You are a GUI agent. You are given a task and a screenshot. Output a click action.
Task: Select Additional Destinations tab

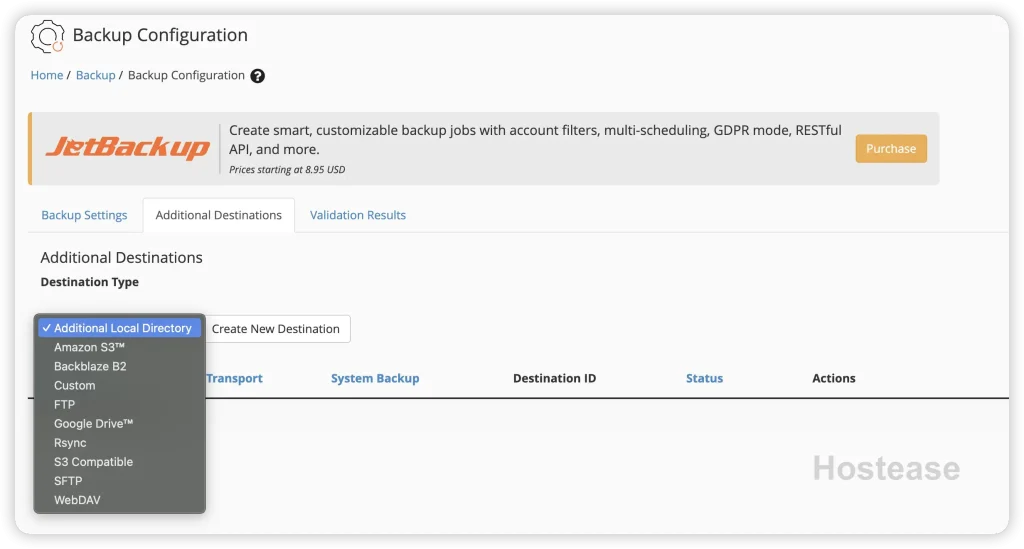click(x=219, y=215)
